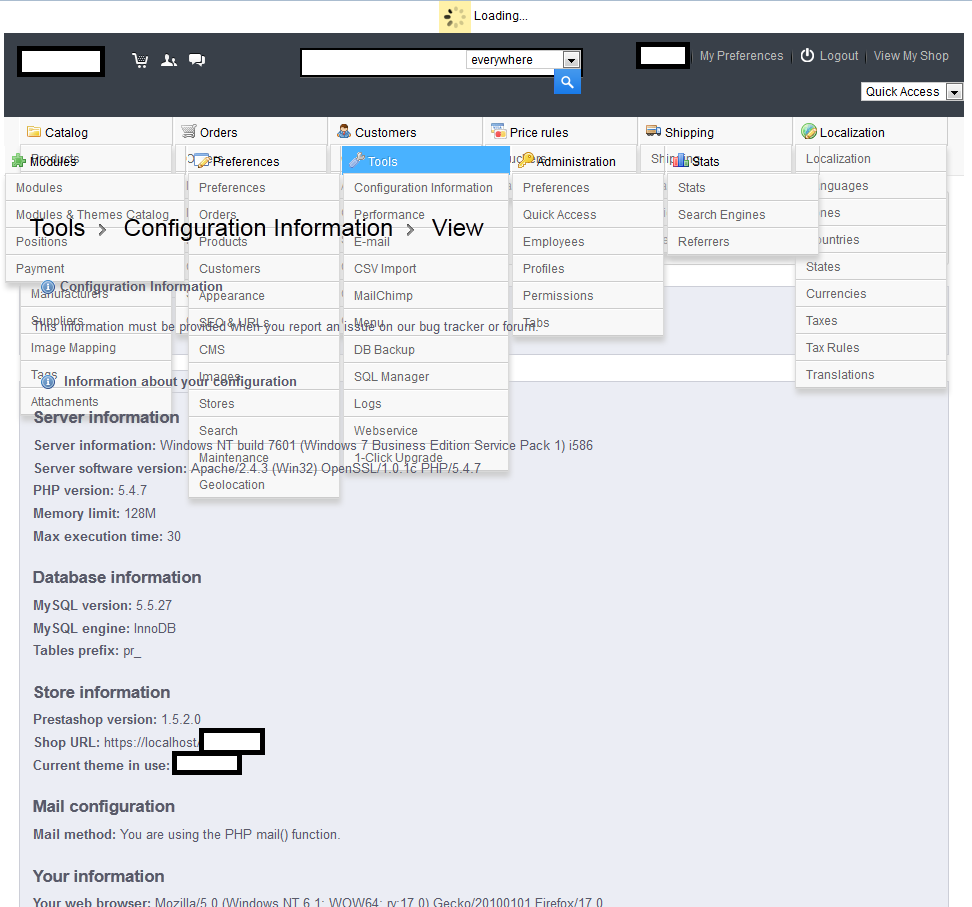
Task: Click the Customers person icon
Action: pyautogui.click(x=343, y=131)
